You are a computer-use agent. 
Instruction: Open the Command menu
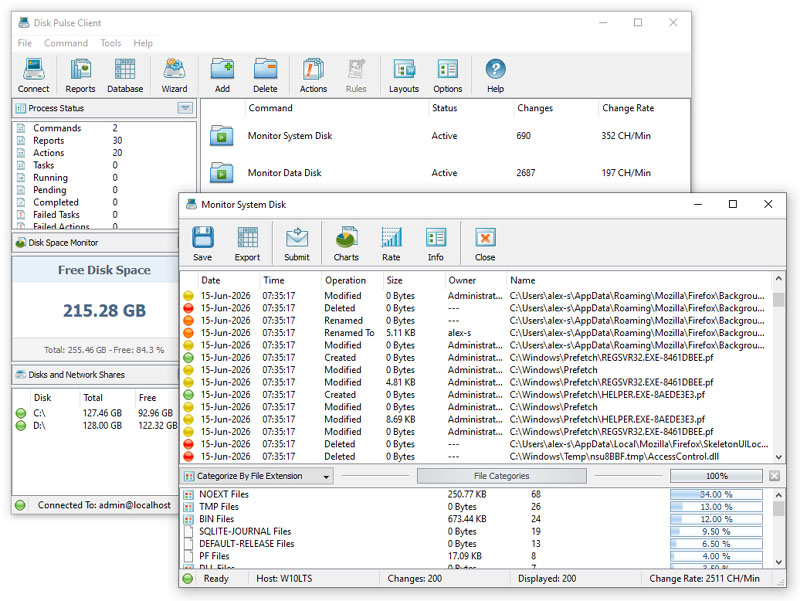tap(66, 43)
